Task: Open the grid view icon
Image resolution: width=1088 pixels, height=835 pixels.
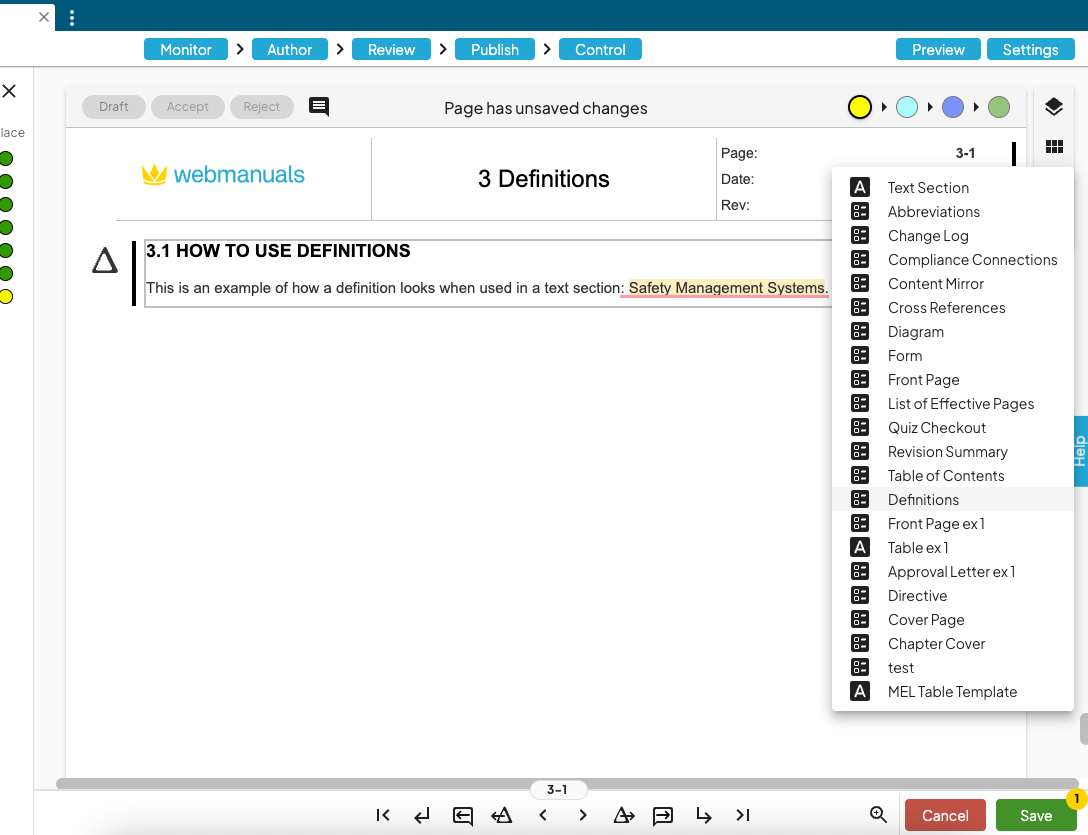Action: (1054, 146)
